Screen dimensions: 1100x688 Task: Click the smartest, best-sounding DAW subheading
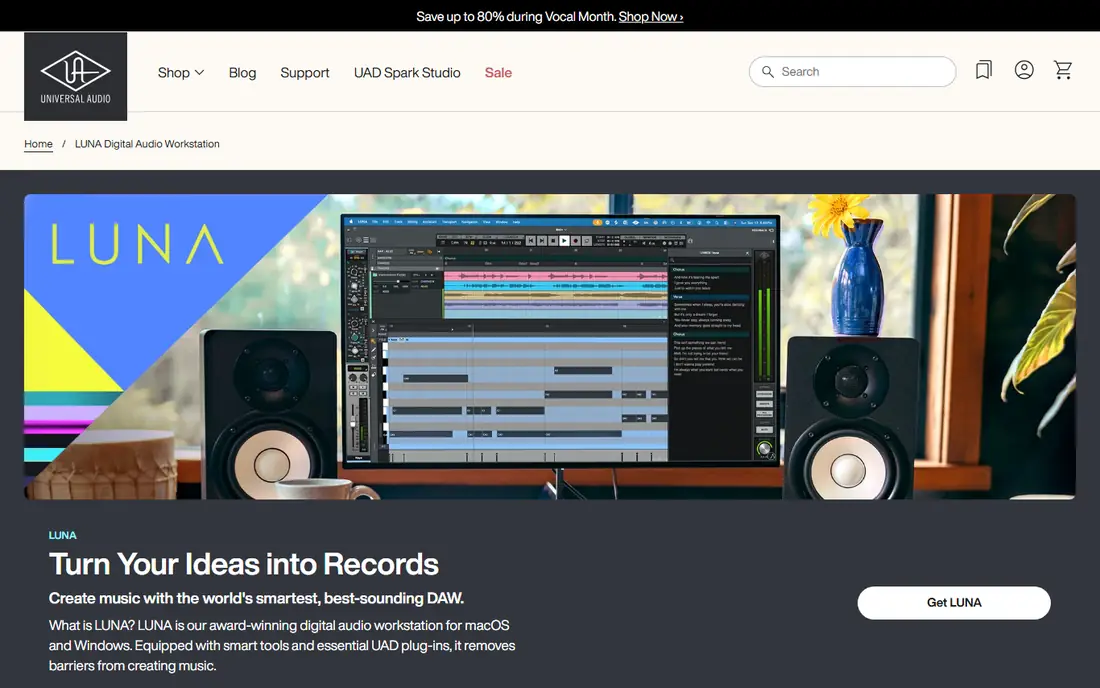[x=256, y=598]
